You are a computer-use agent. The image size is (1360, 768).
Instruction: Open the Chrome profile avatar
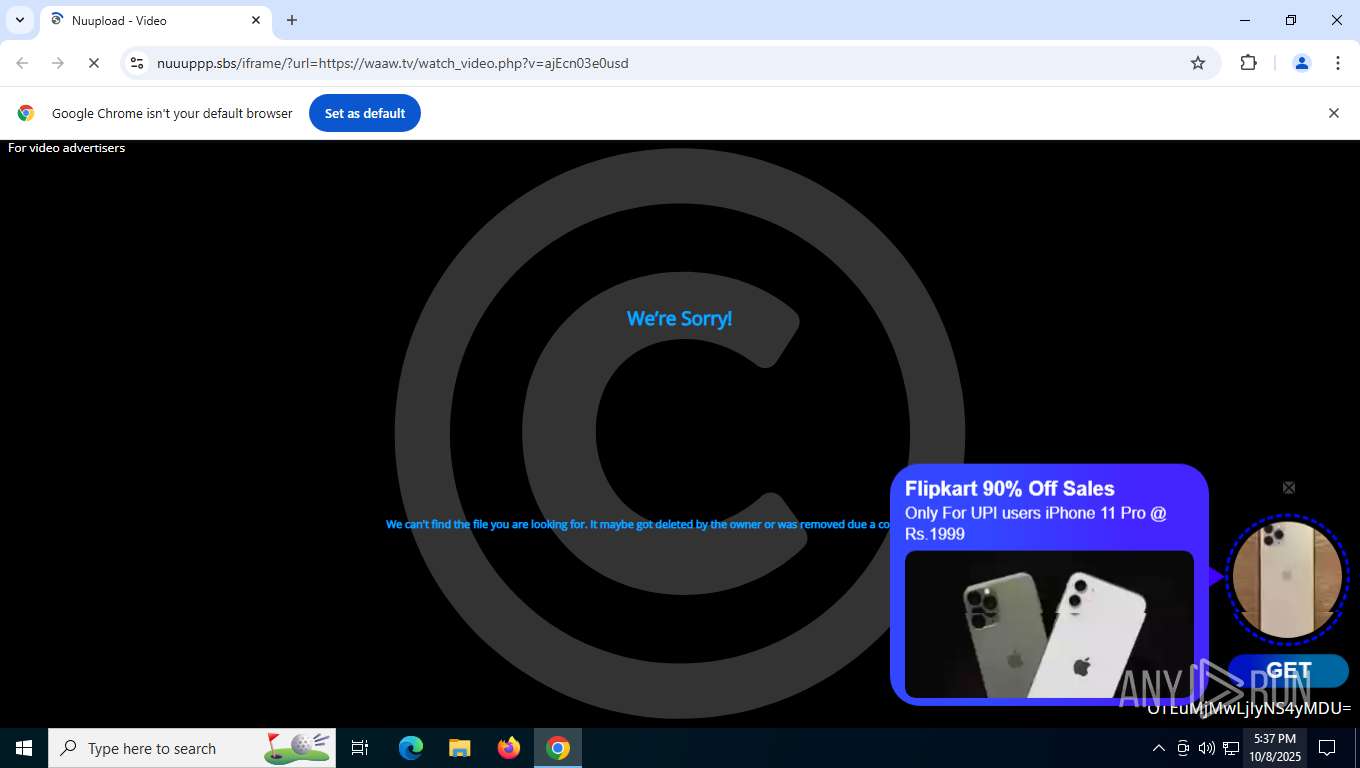pos(1302,63)
